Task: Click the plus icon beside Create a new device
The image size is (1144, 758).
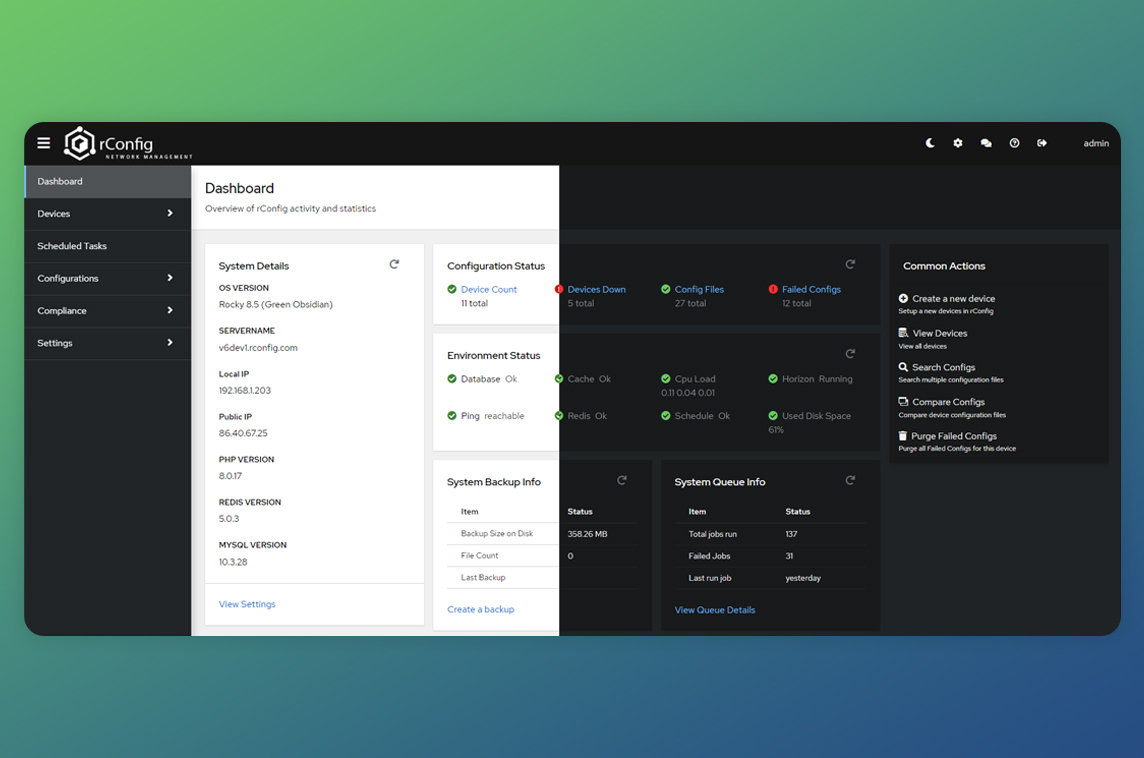Action: point(903,298)
